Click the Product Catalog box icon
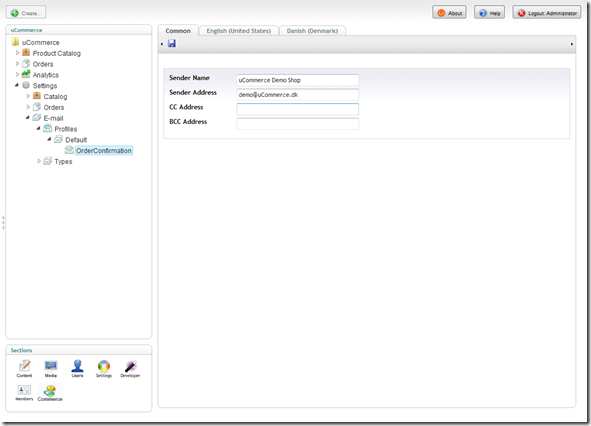Image resolution: width=591 pixels, height=426 pixels. click(x=26, y=53)
